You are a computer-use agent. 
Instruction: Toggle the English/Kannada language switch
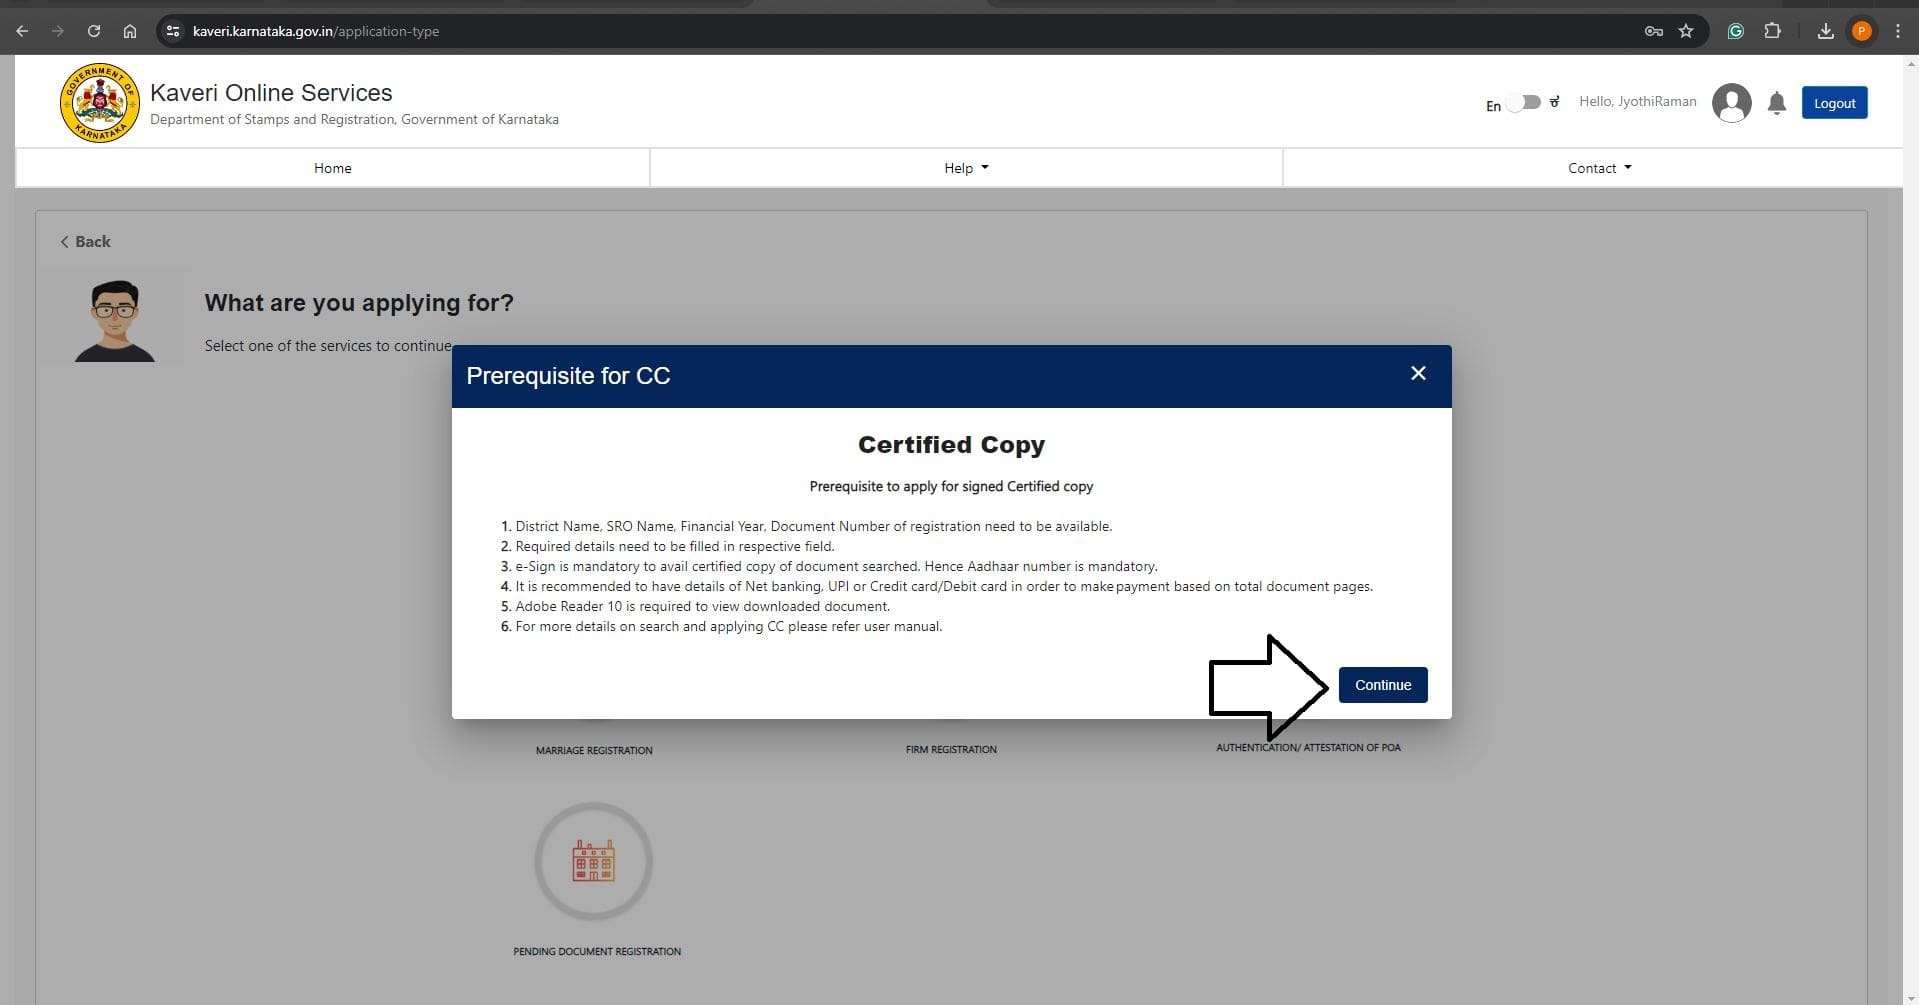tap(1525, 103)
